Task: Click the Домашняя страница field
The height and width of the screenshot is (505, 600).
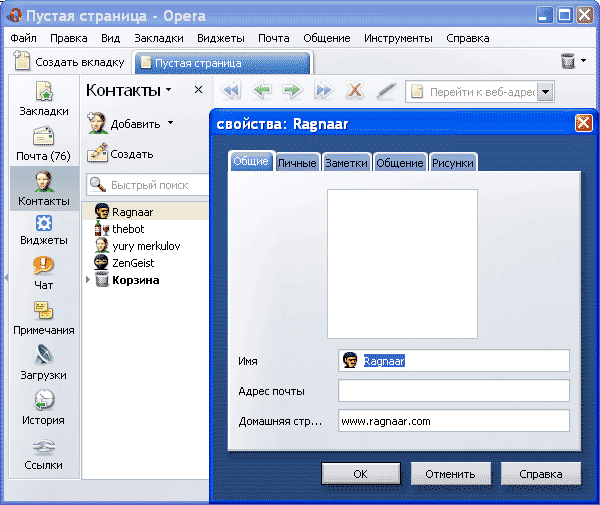Action: point(454,421)
